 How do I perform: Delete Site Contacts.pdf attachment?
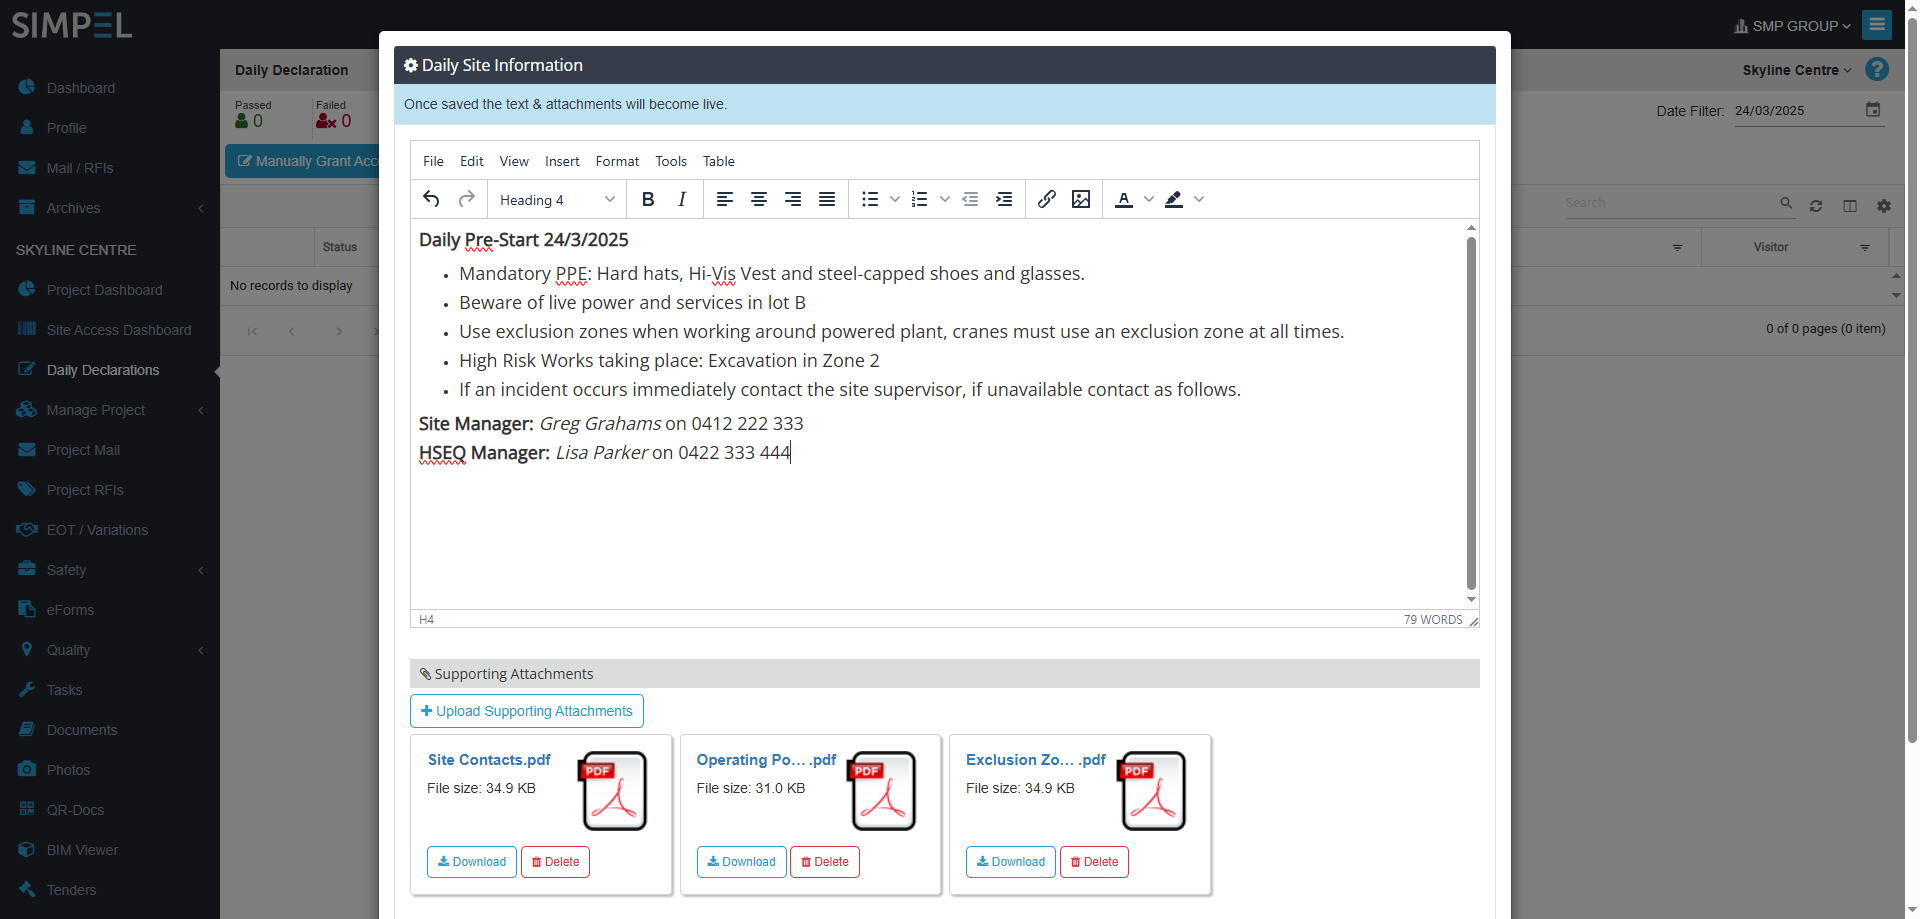[555, 862]
